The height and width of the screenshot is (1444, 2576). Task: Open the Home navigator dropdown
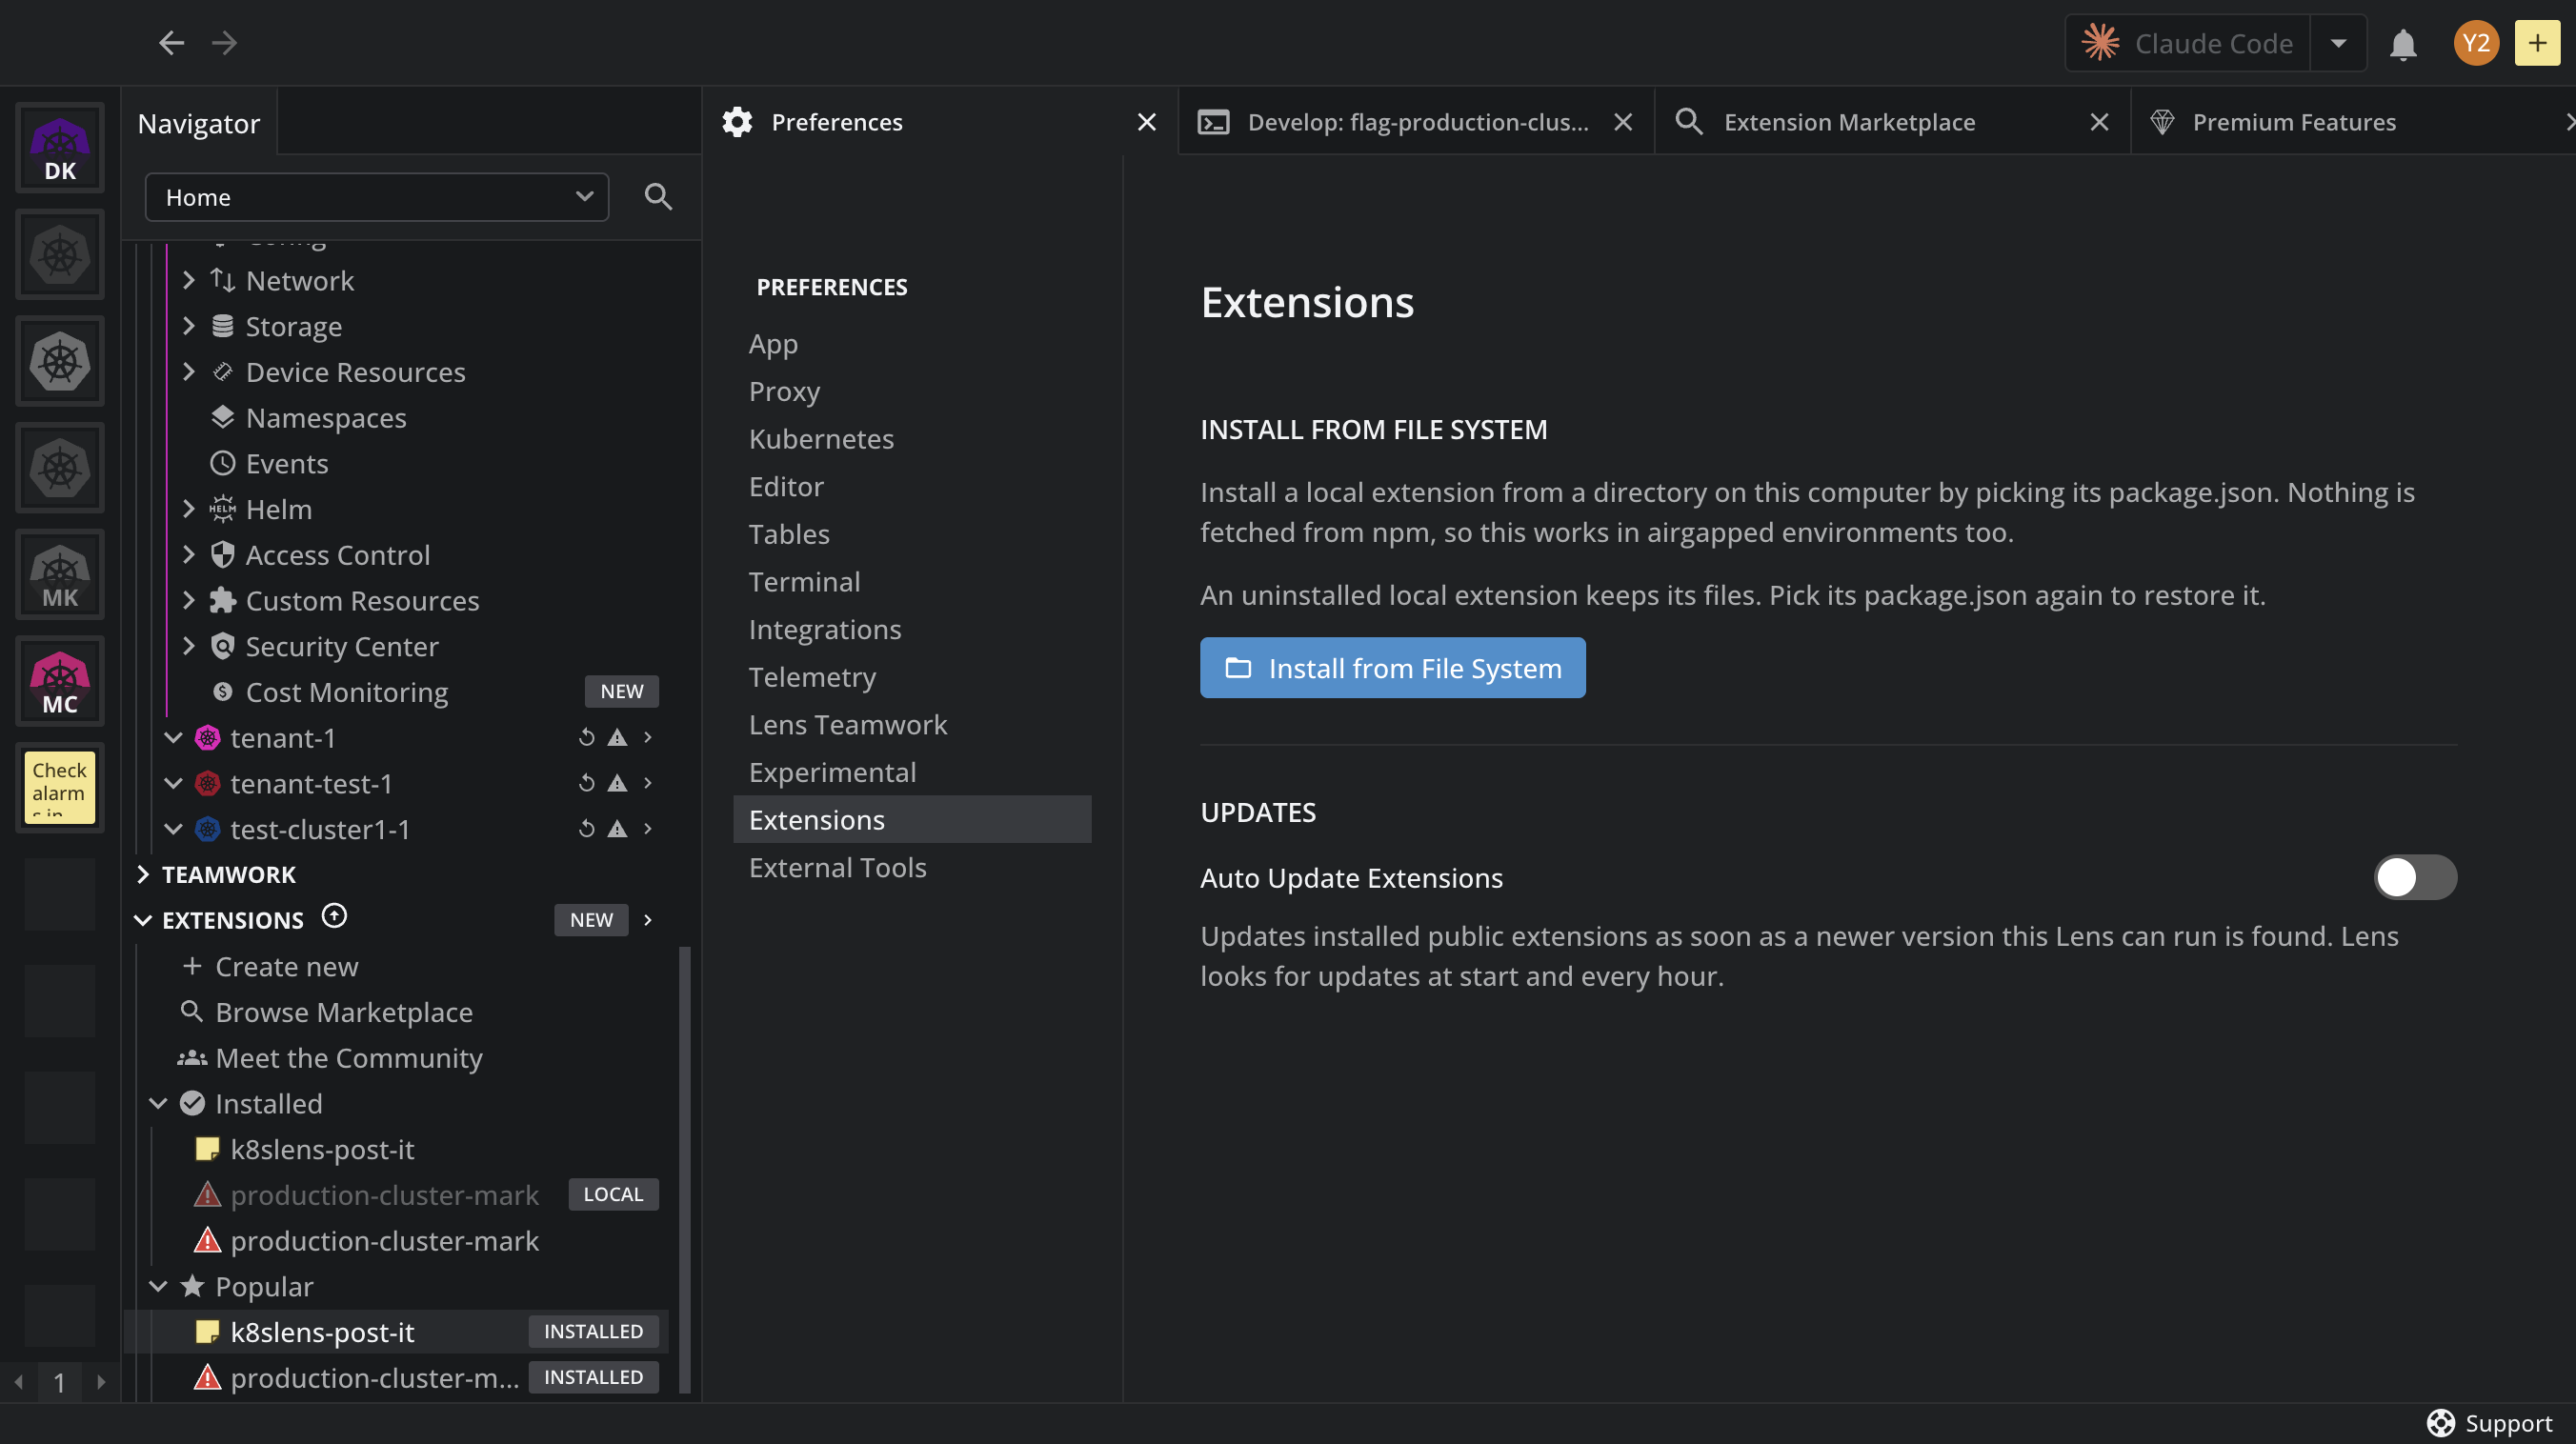(x=377, y=197)
